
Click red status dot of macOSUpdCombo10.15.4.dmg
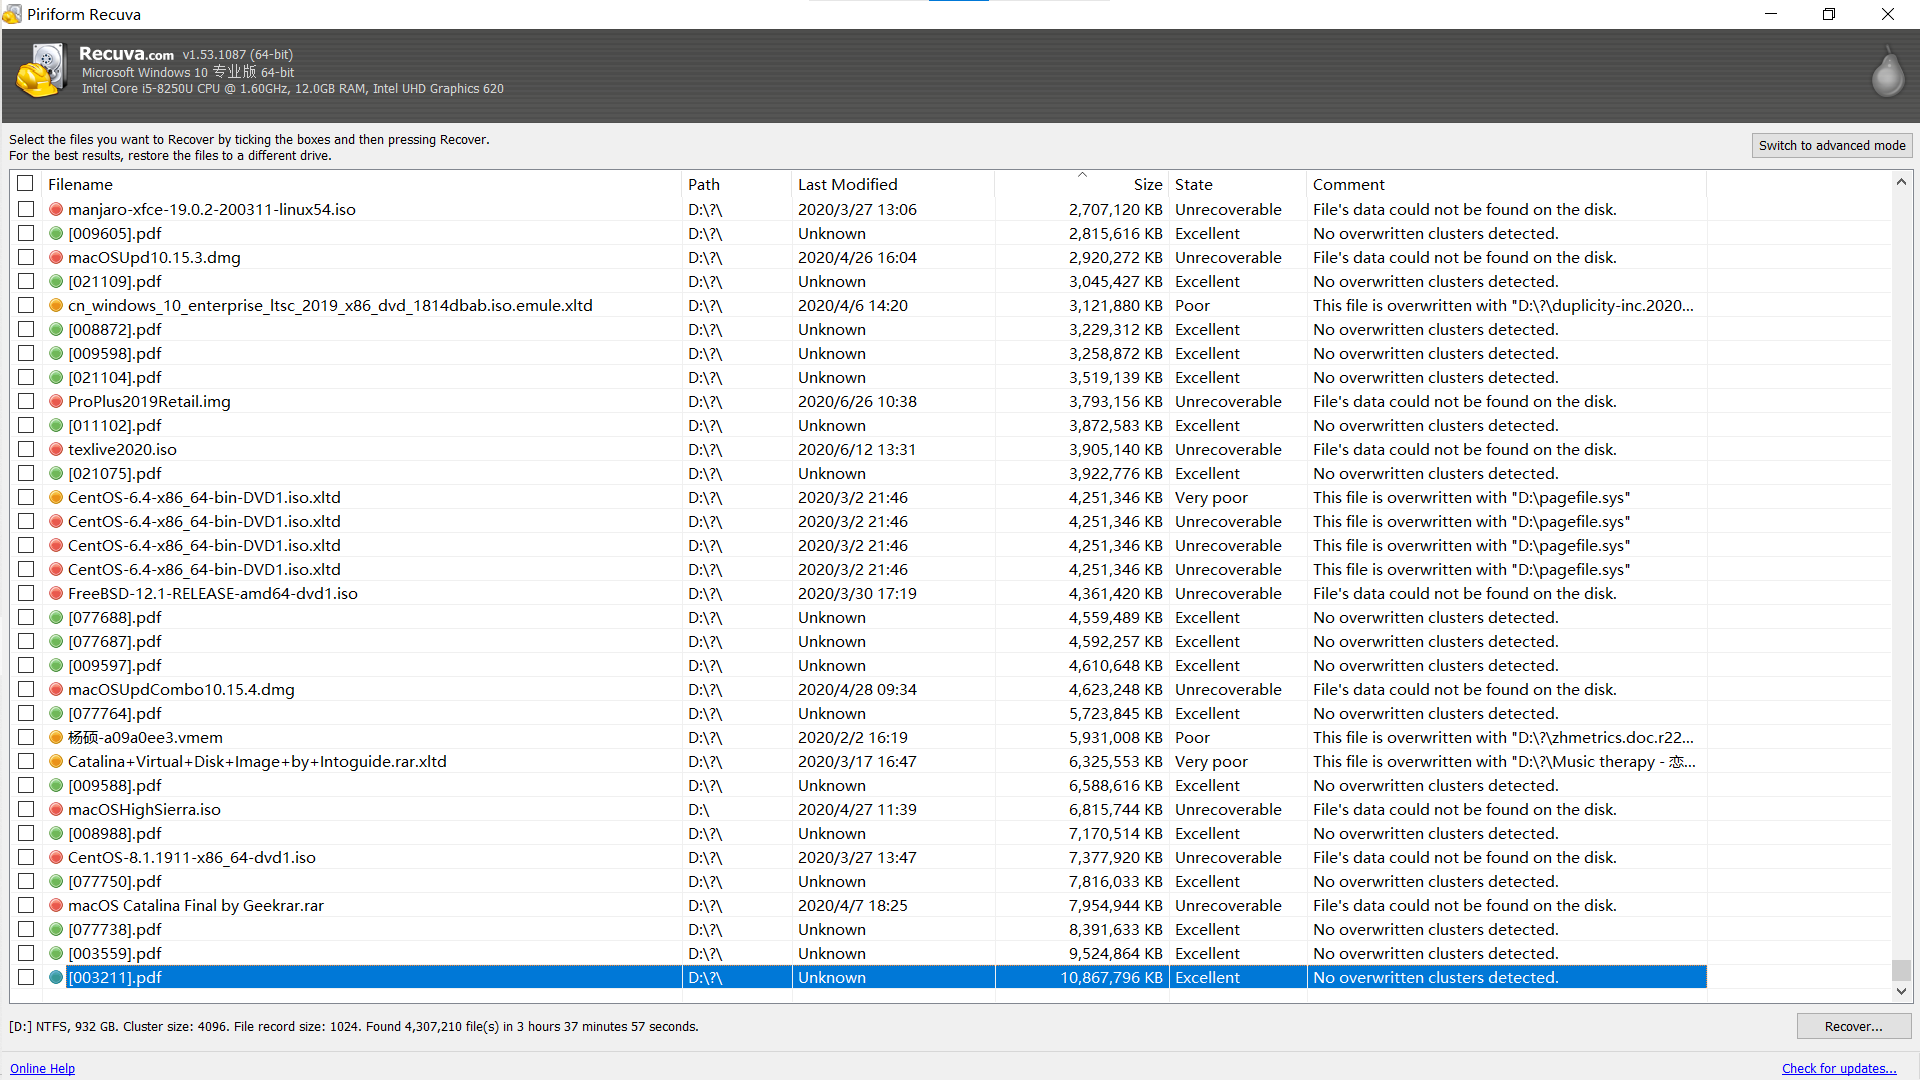pos(56,689)
